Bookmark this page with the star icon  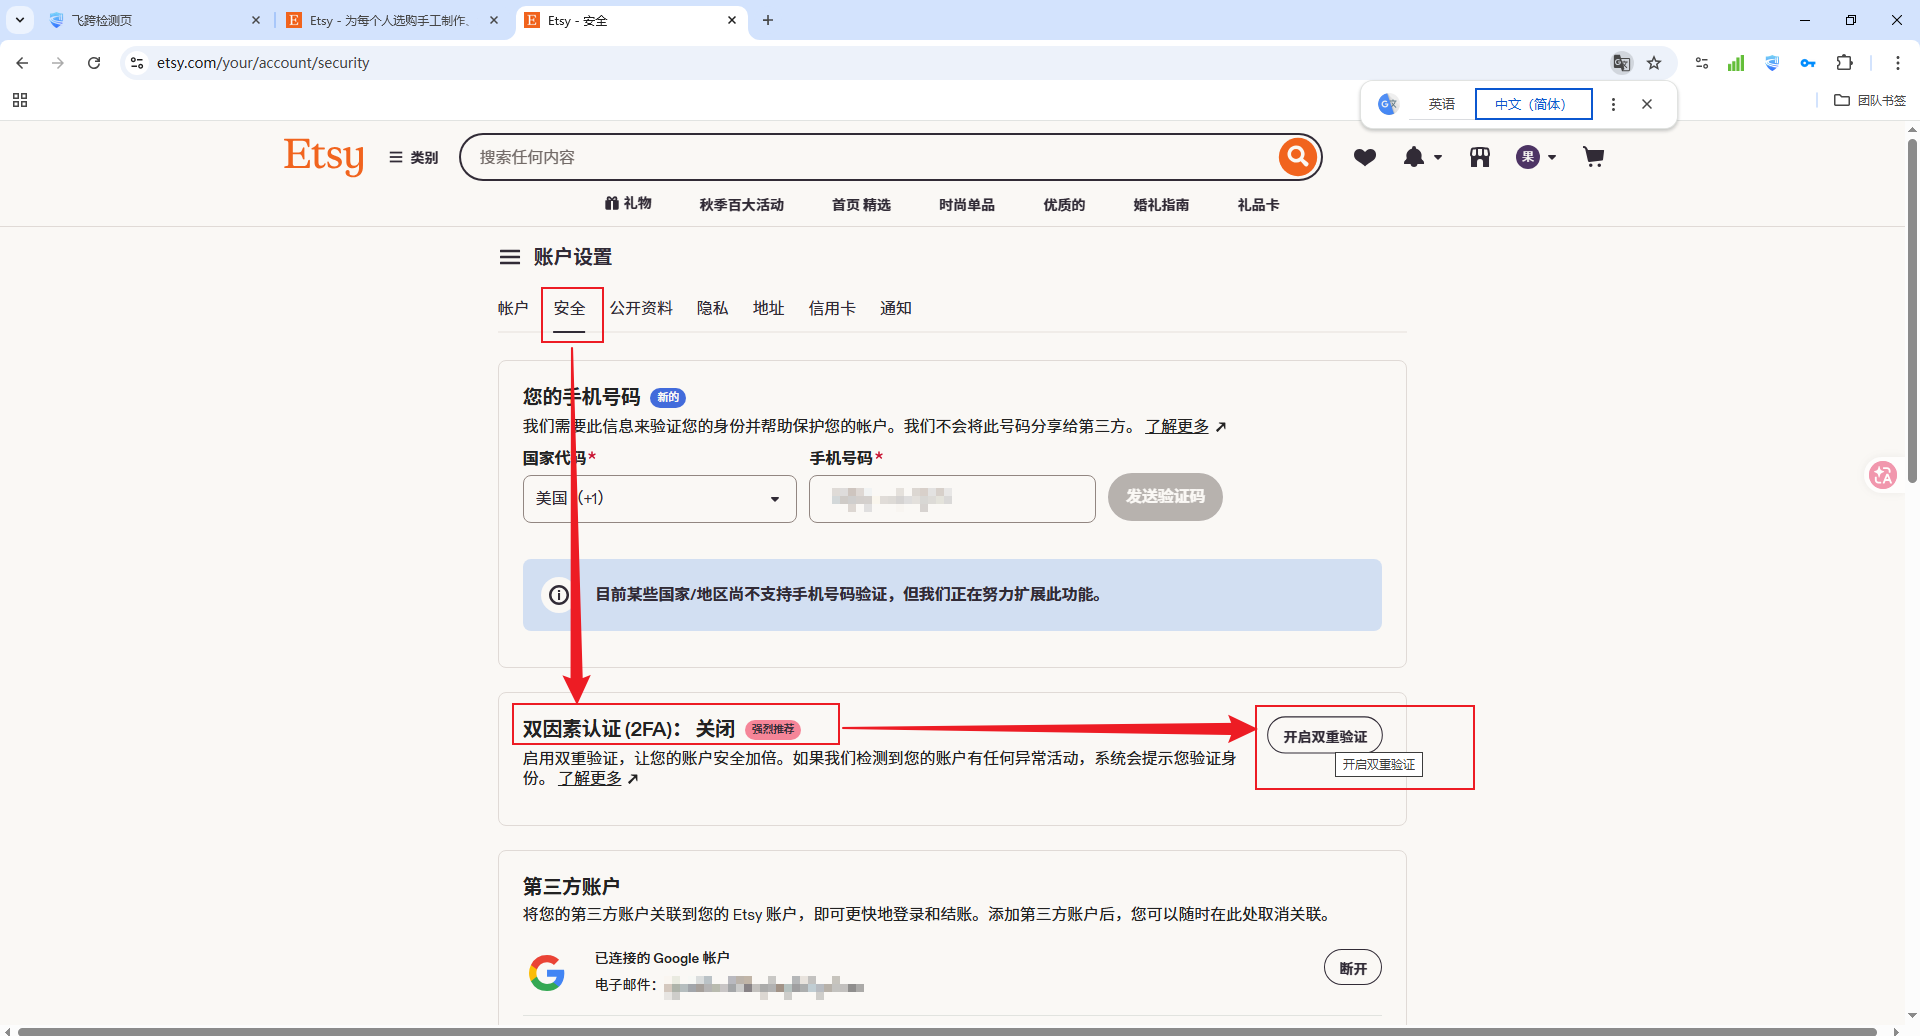(x=1654, y=63)
